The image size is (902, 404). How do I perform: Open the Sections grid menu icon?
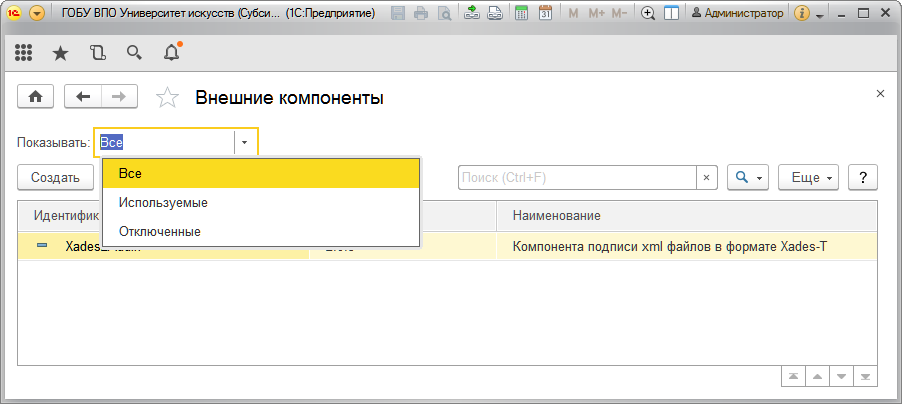[x=23, y=53]
